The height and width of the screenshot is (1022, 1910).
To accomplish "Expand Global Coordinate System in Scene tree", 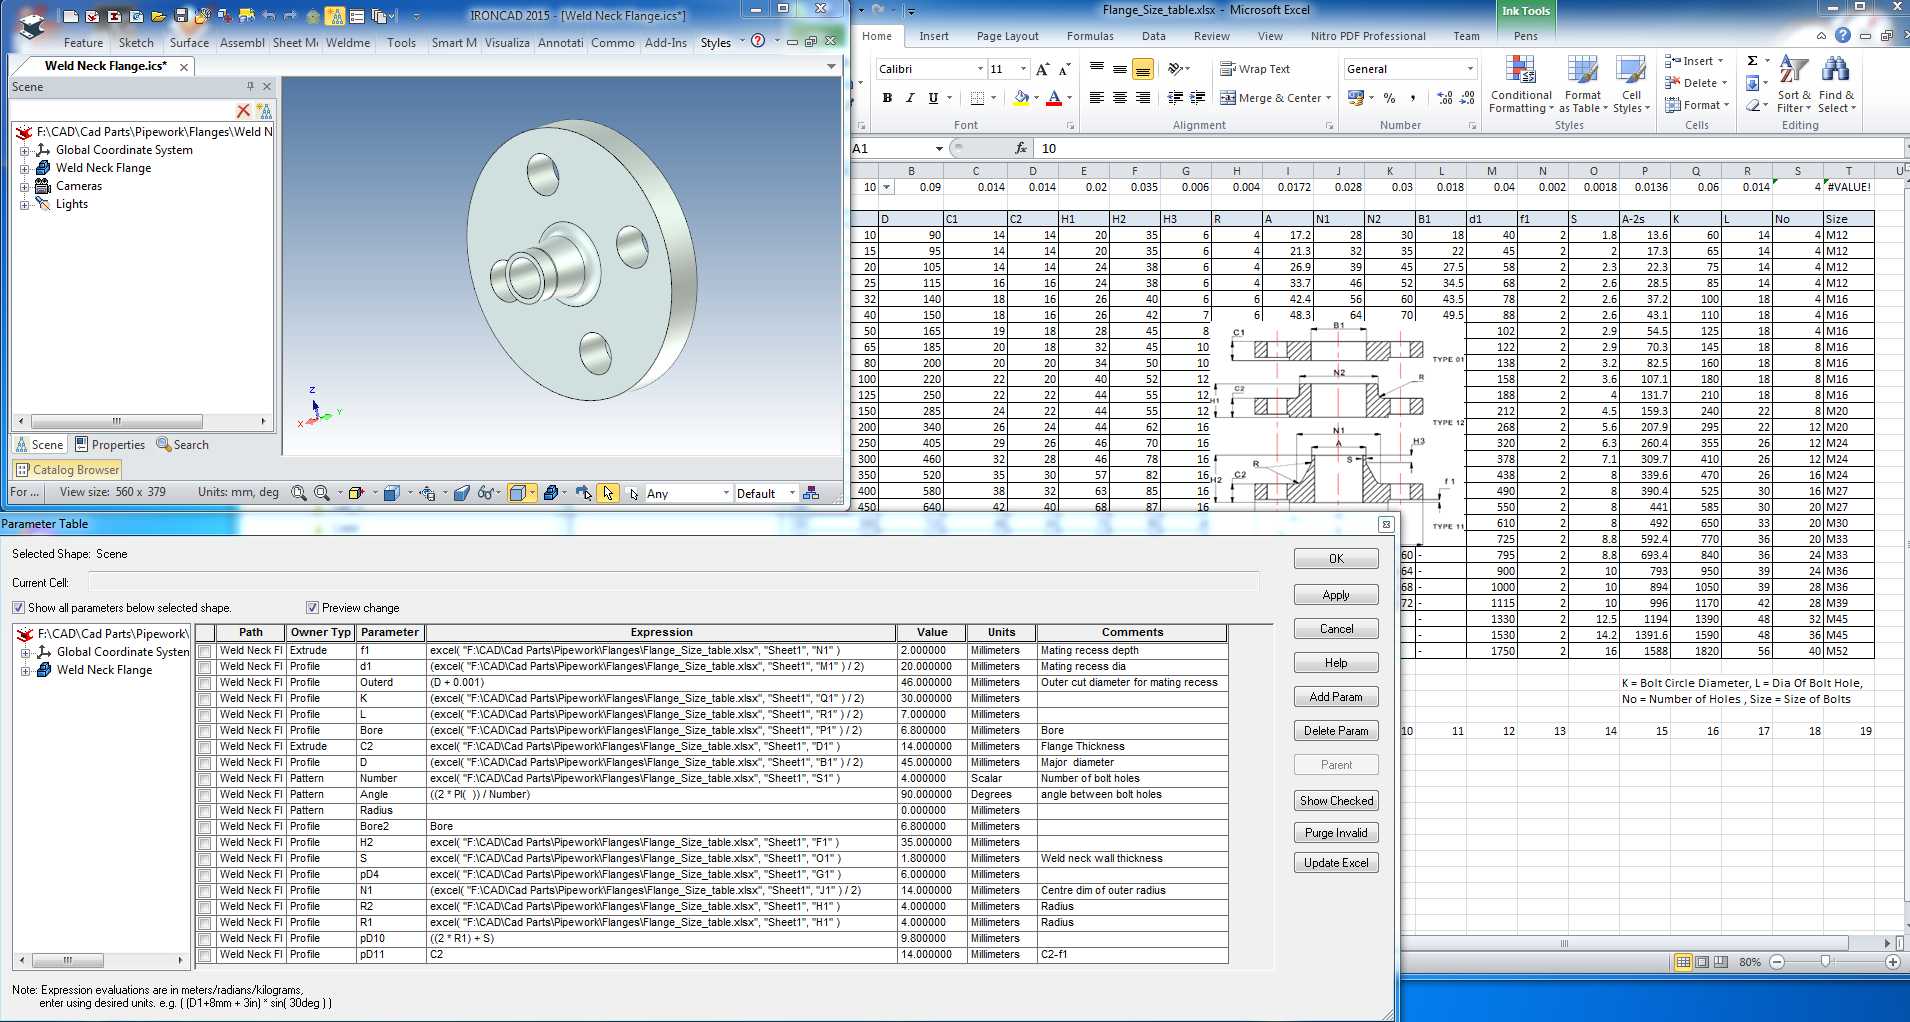I will [24, 150].
